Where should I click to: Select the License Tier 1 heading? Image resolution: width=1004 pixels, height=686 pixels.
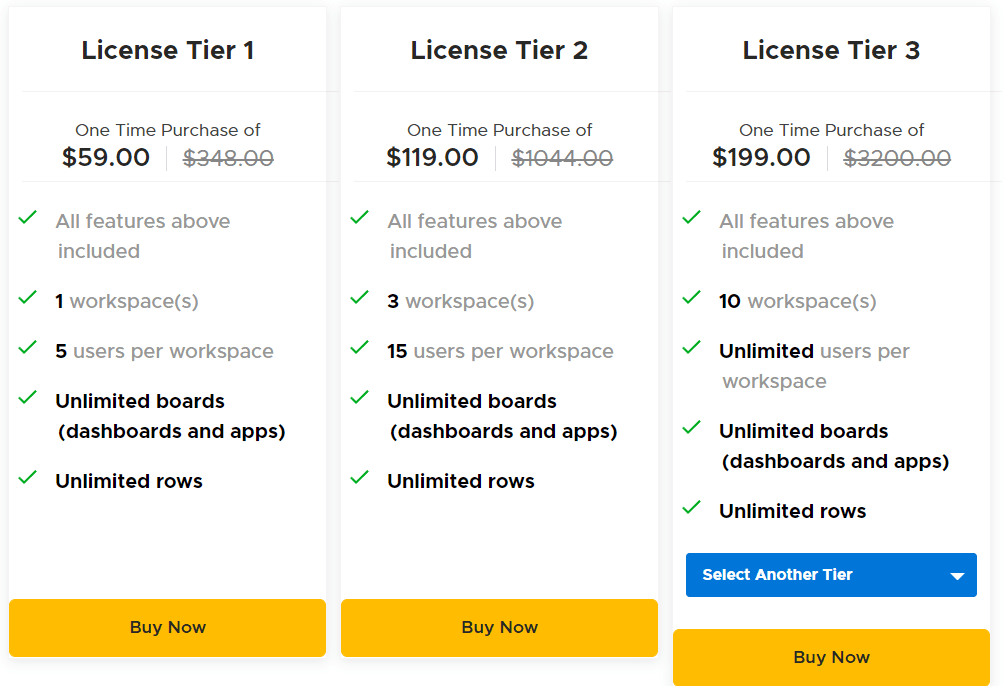pos(167,50)
